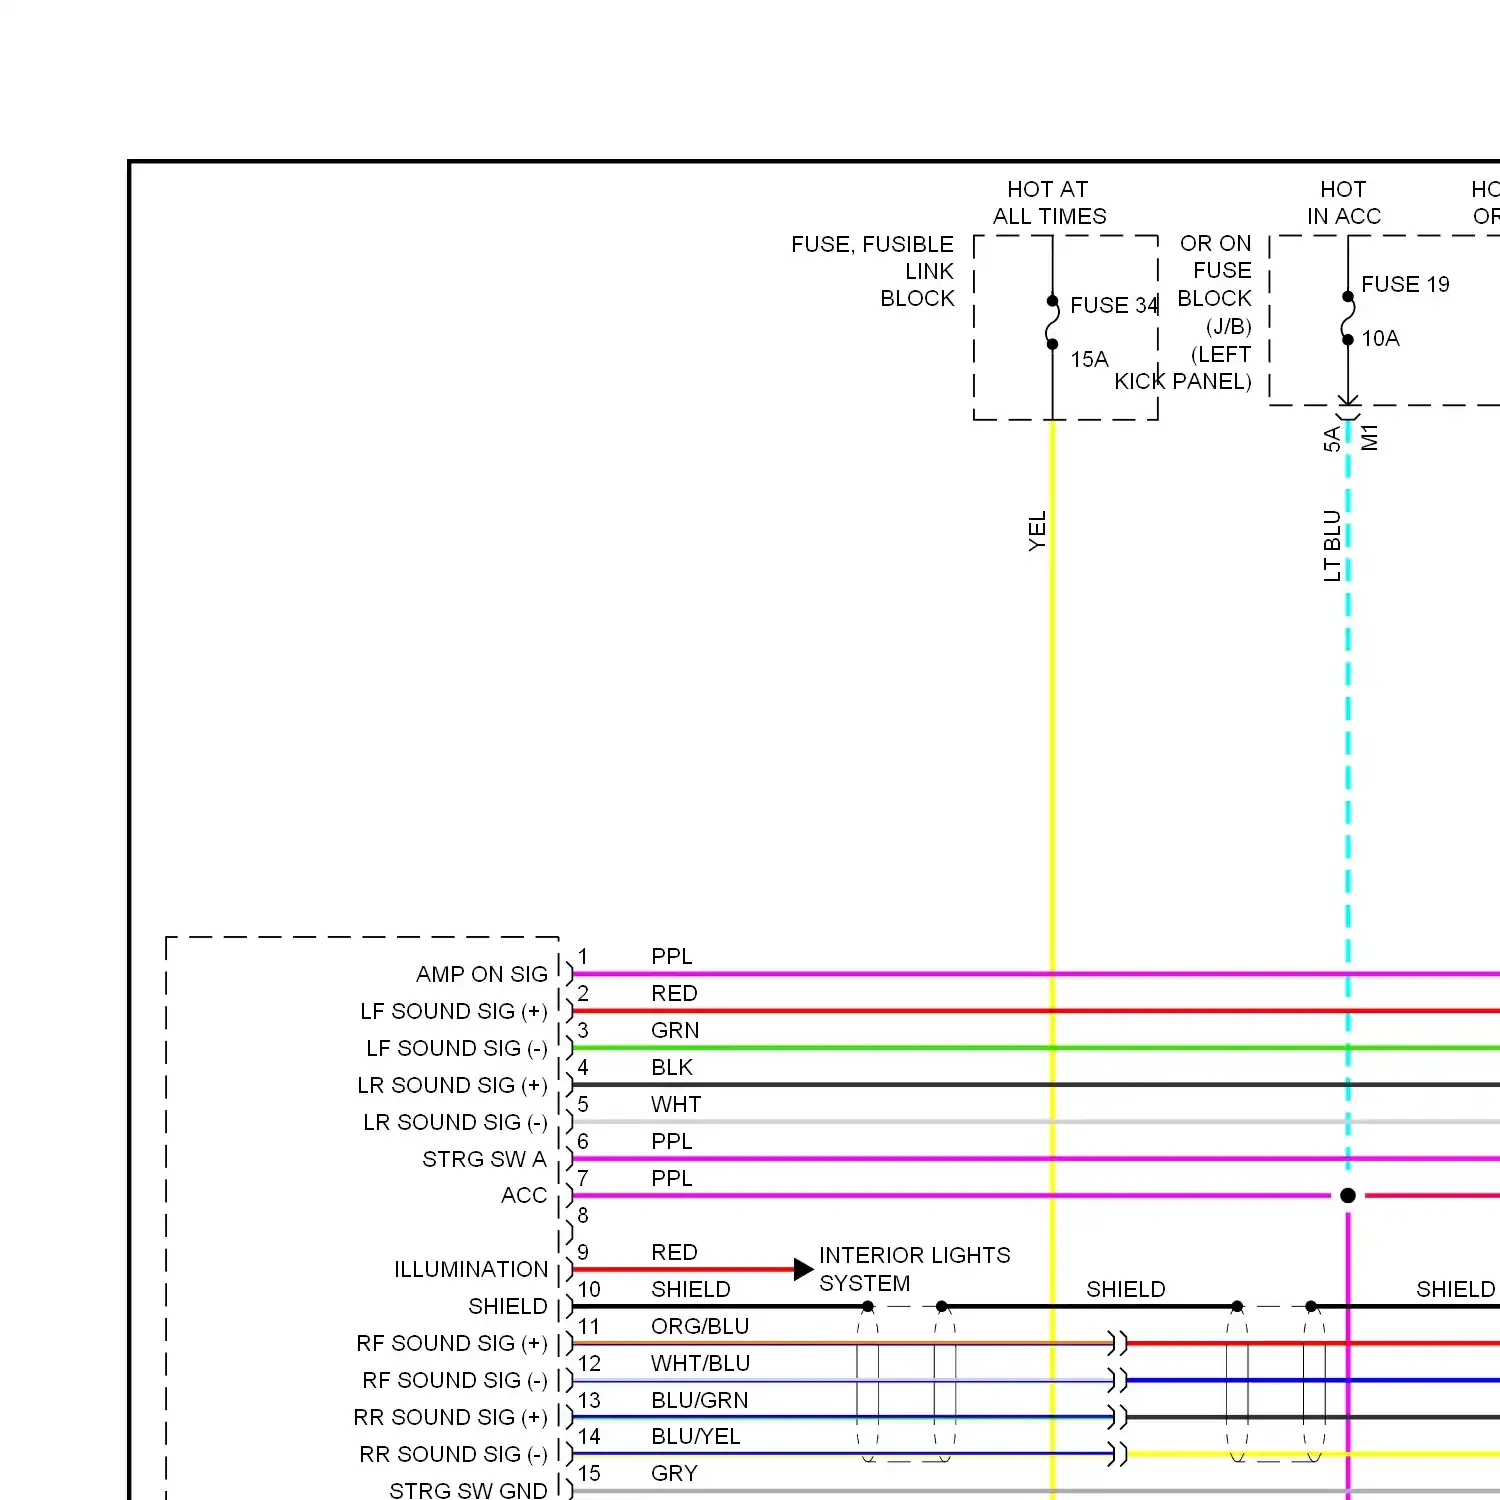The image size is (1500, 1500).
Task: Click 'RF SOUND SIG (-)' terminal label
Action: [455, 1380]
